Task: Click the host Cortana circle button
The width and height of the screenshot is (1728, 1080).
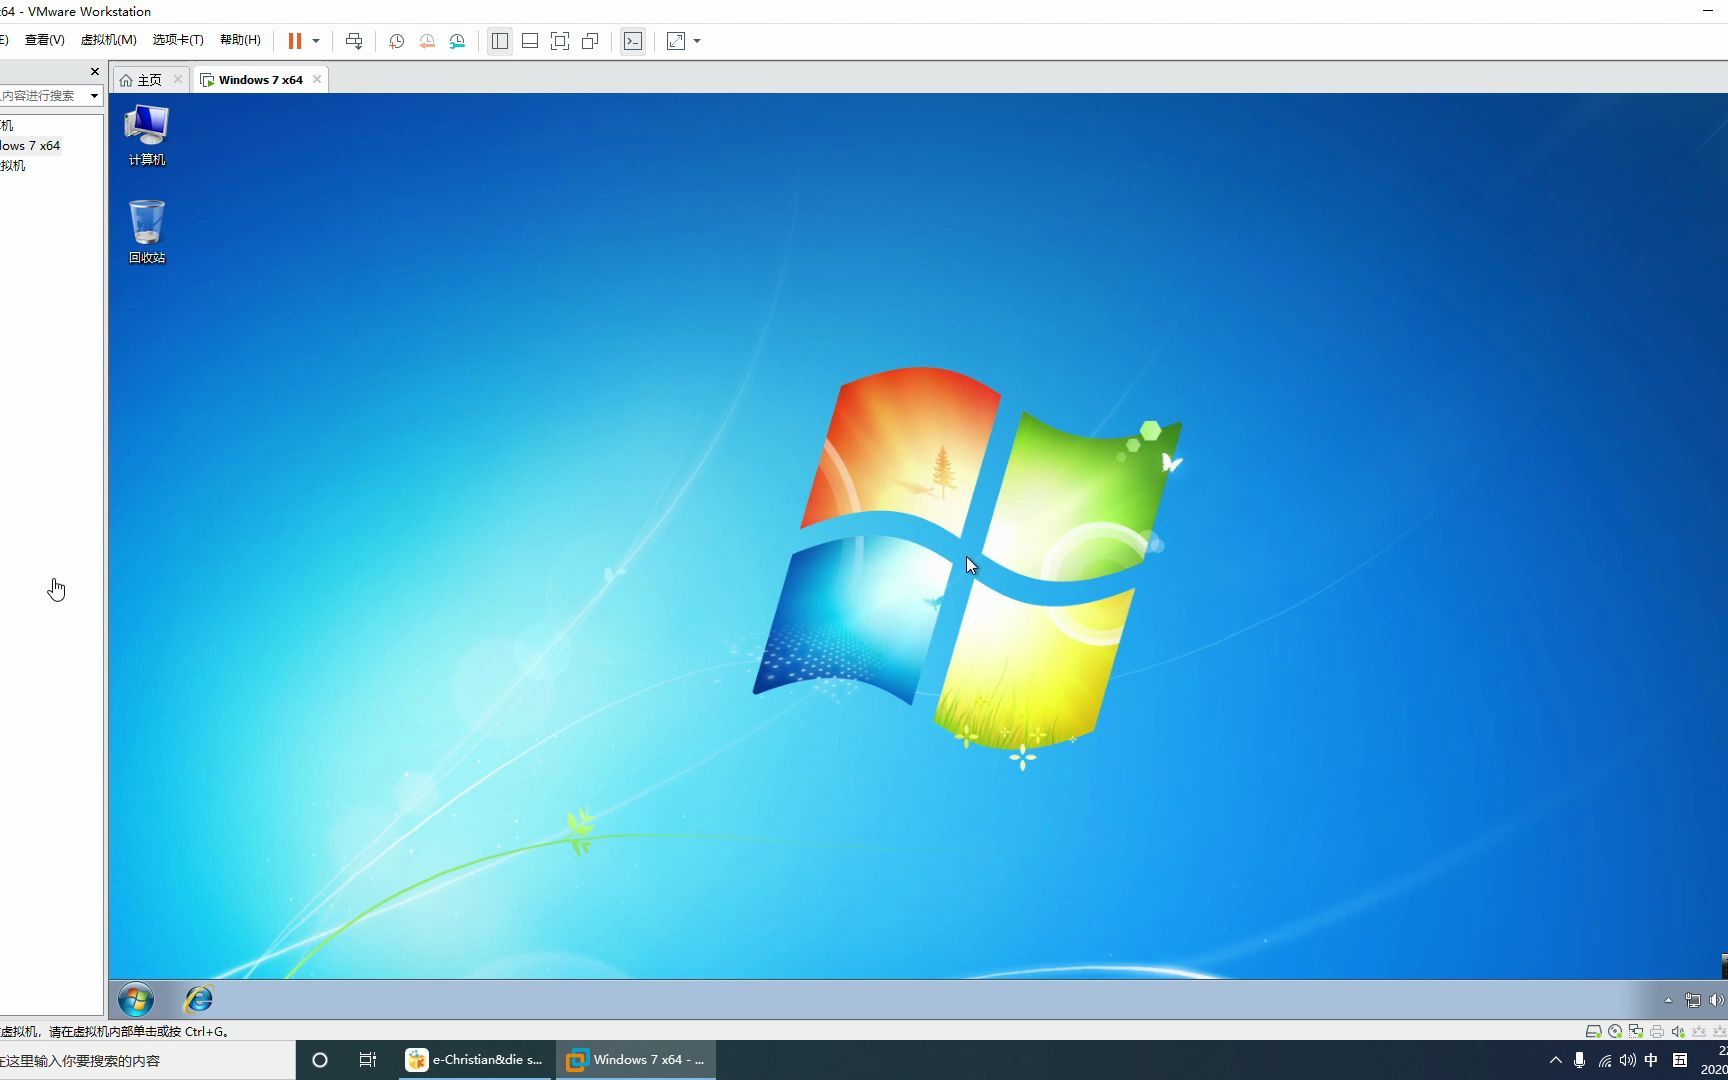Action: pyautogui.click(x=320, y=1060)
